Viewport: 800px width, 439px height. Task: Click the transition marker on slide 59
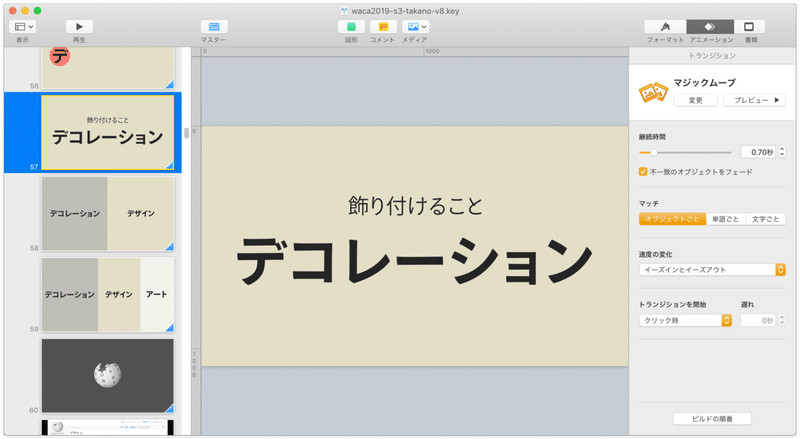click(170, 328)
